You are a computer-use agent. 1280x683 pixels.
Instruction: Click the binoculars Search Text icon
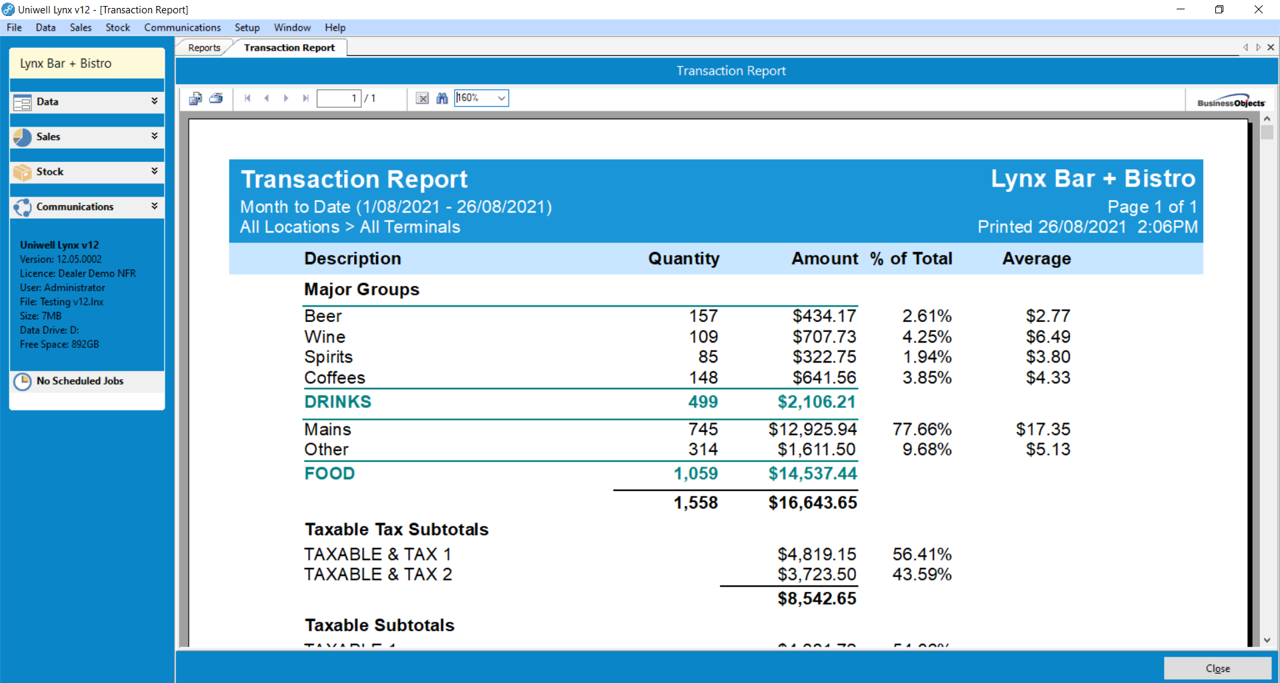[x=441, y=98]
